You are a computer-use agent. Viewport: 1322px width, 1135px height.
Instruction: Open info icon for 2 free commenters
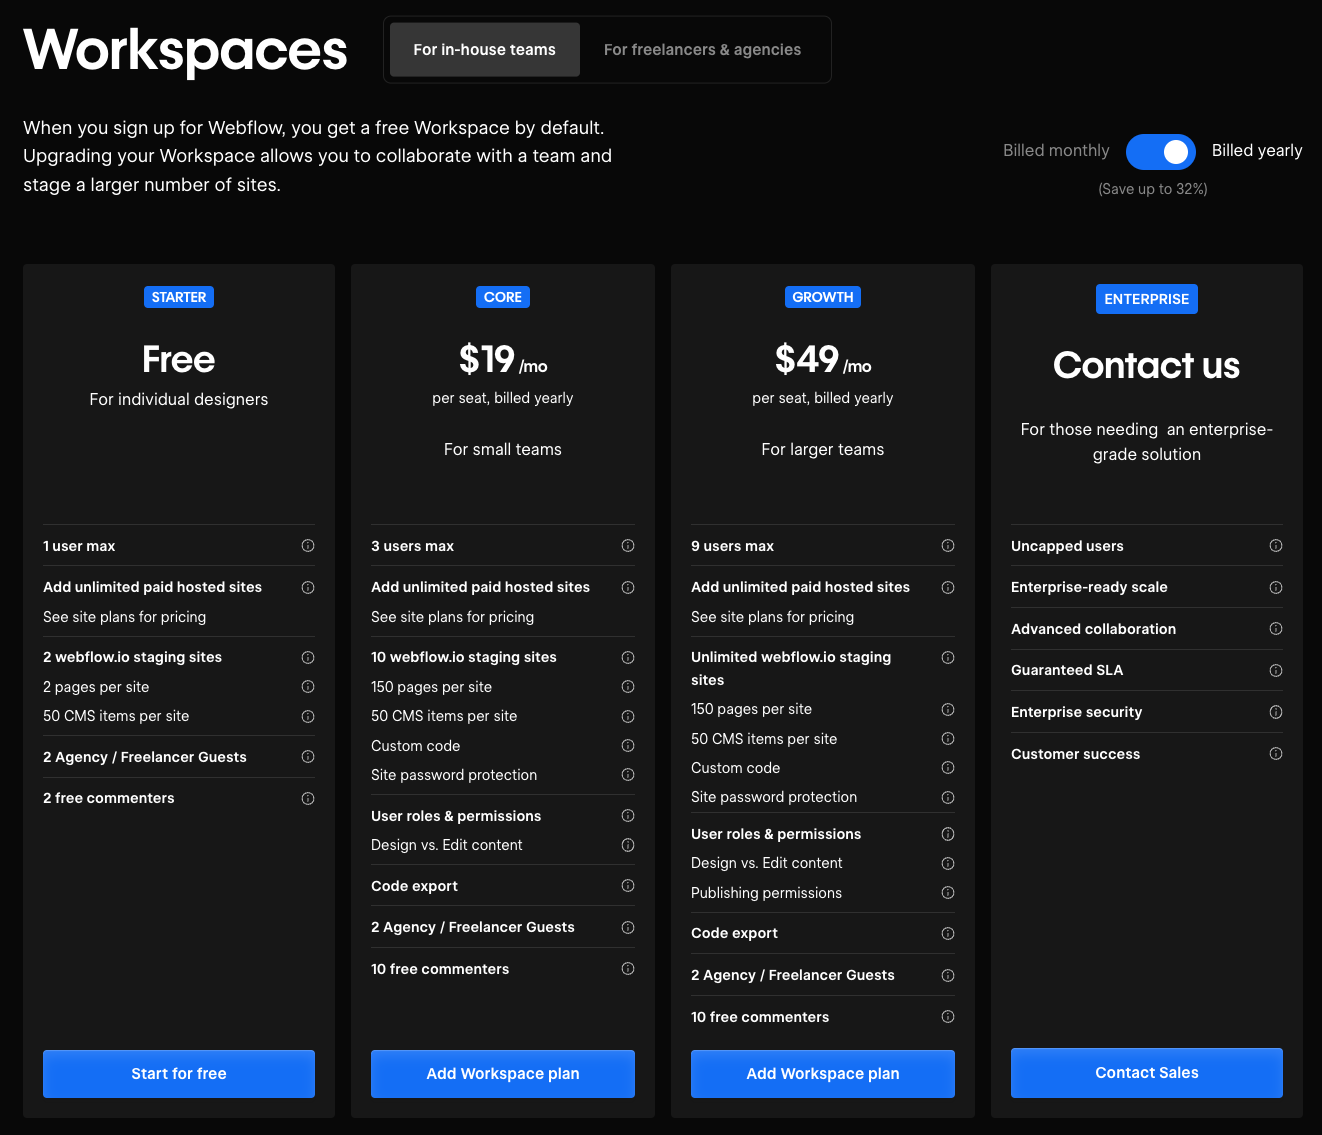tap(308, 799)
